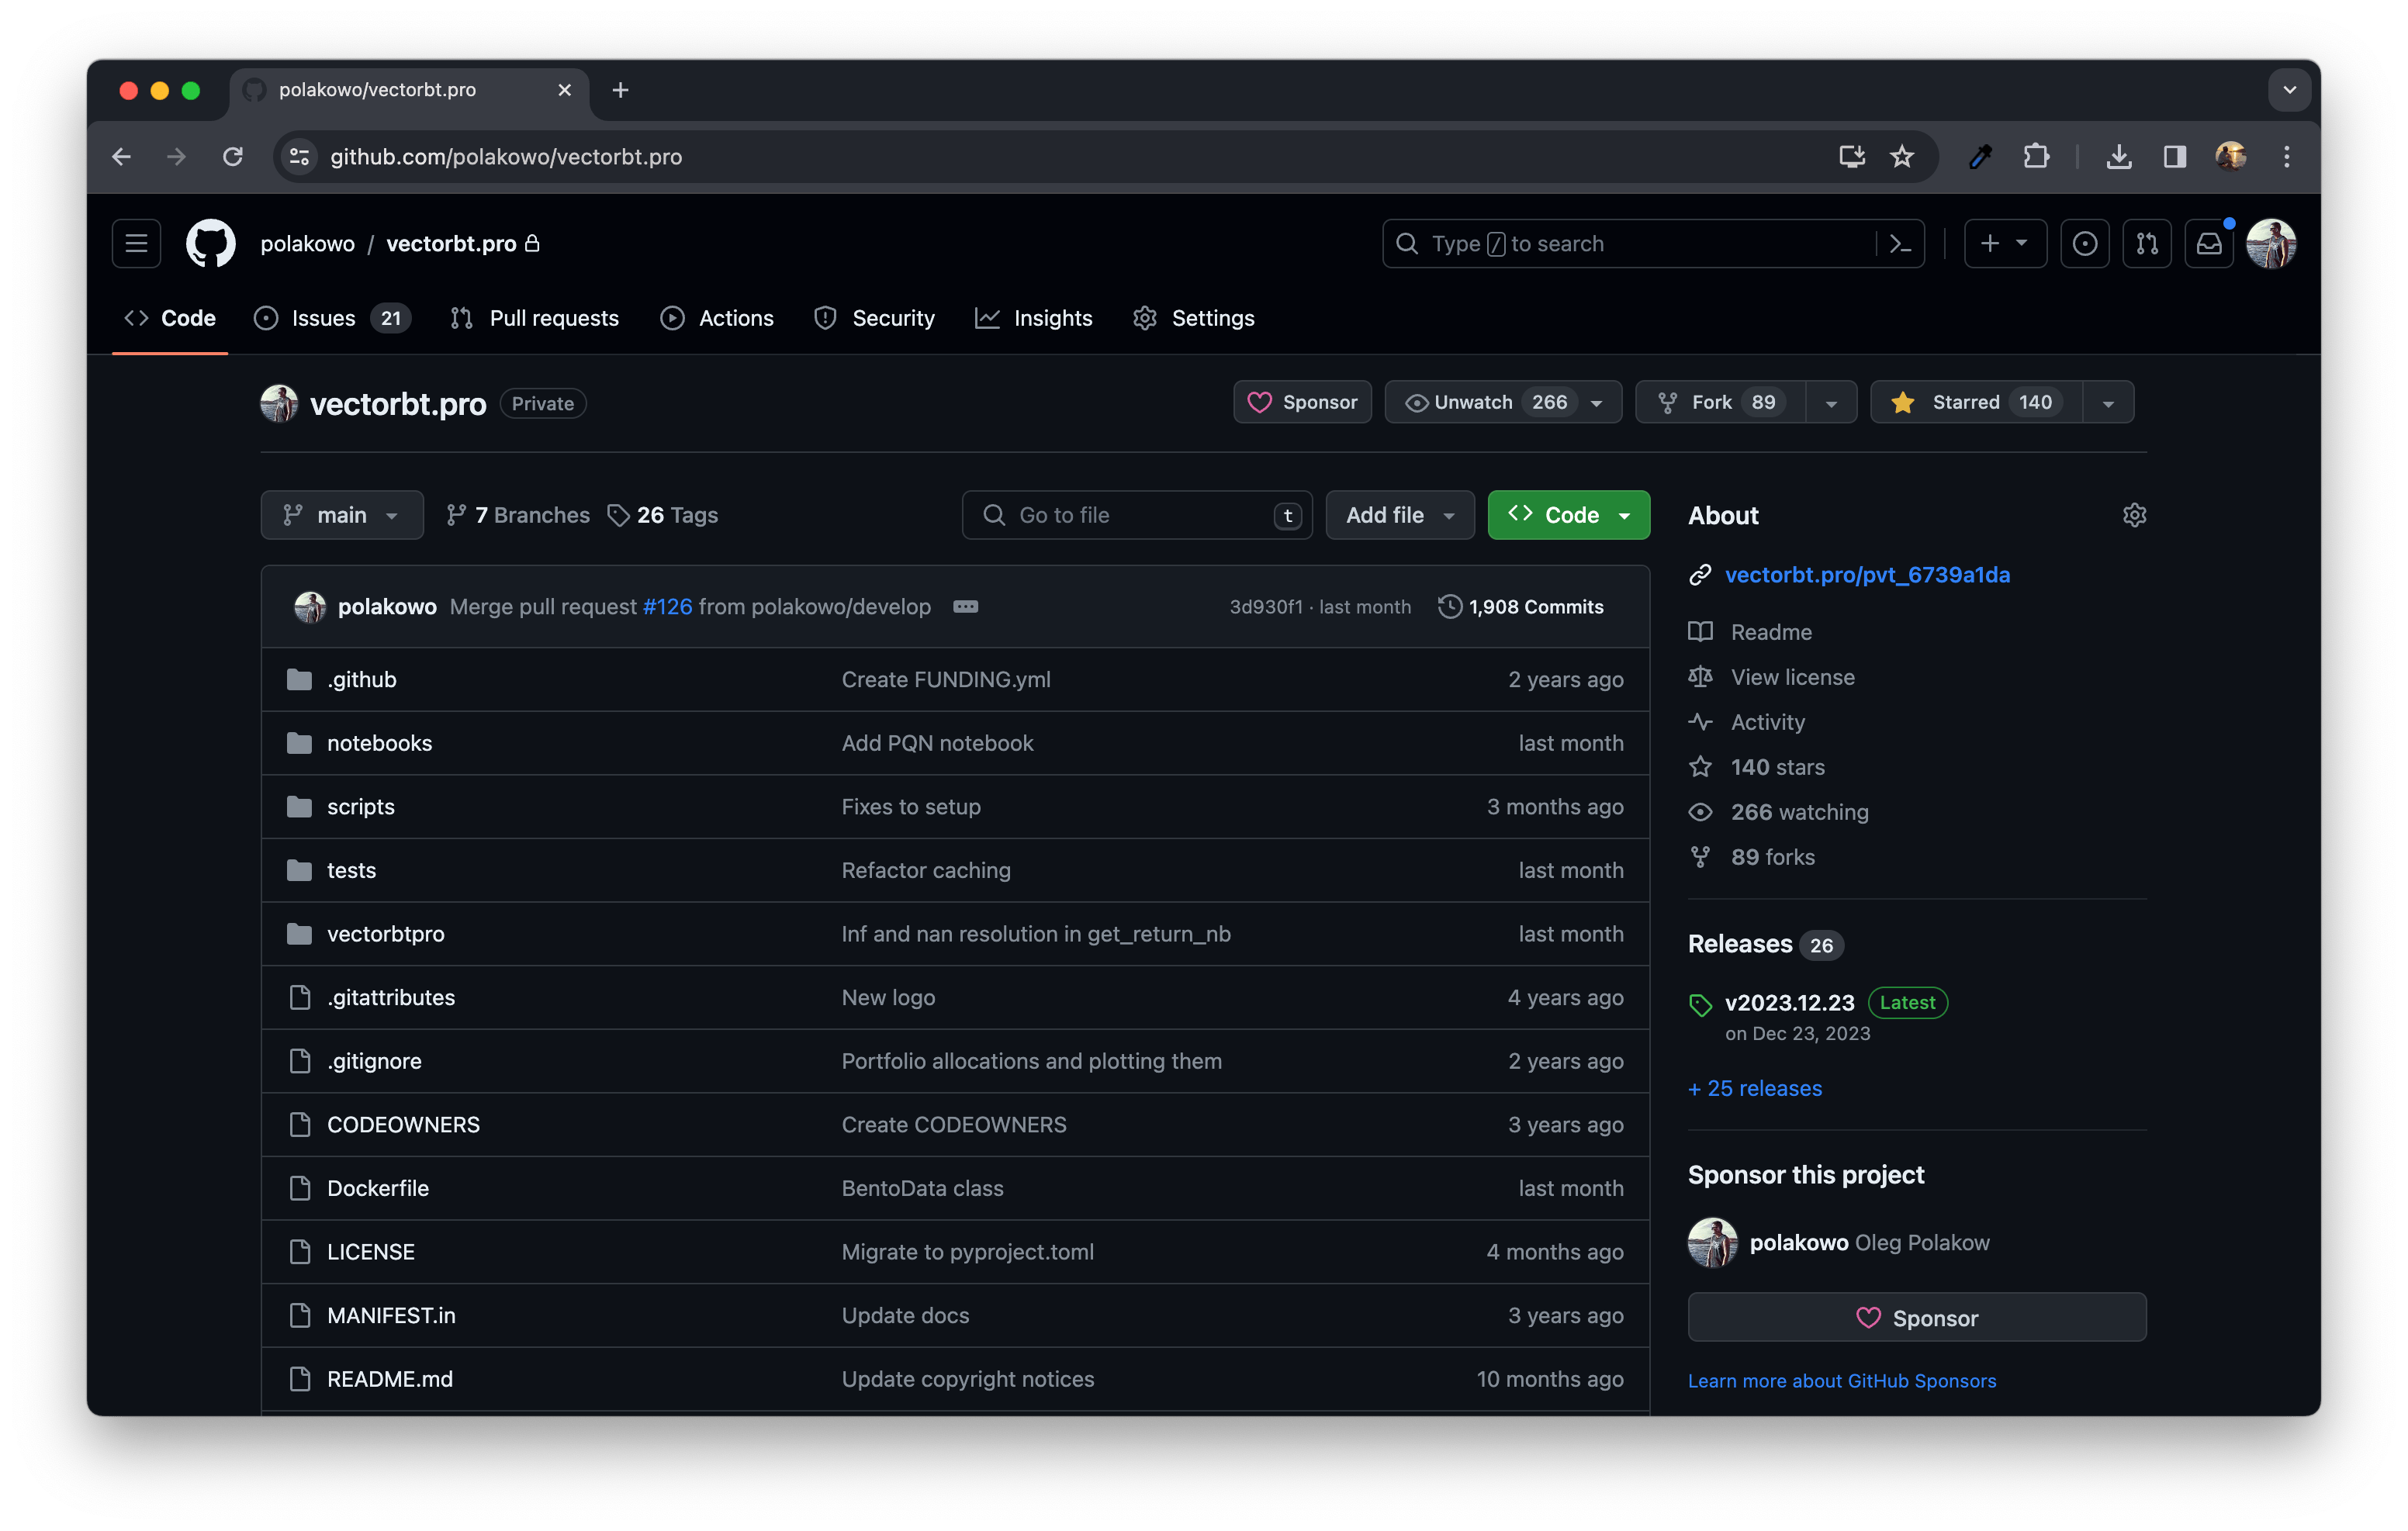The height and width of the screenshot is (1531, 2408).
Task: Open the GitHub command palette icon
Action: click(1900, 244)
